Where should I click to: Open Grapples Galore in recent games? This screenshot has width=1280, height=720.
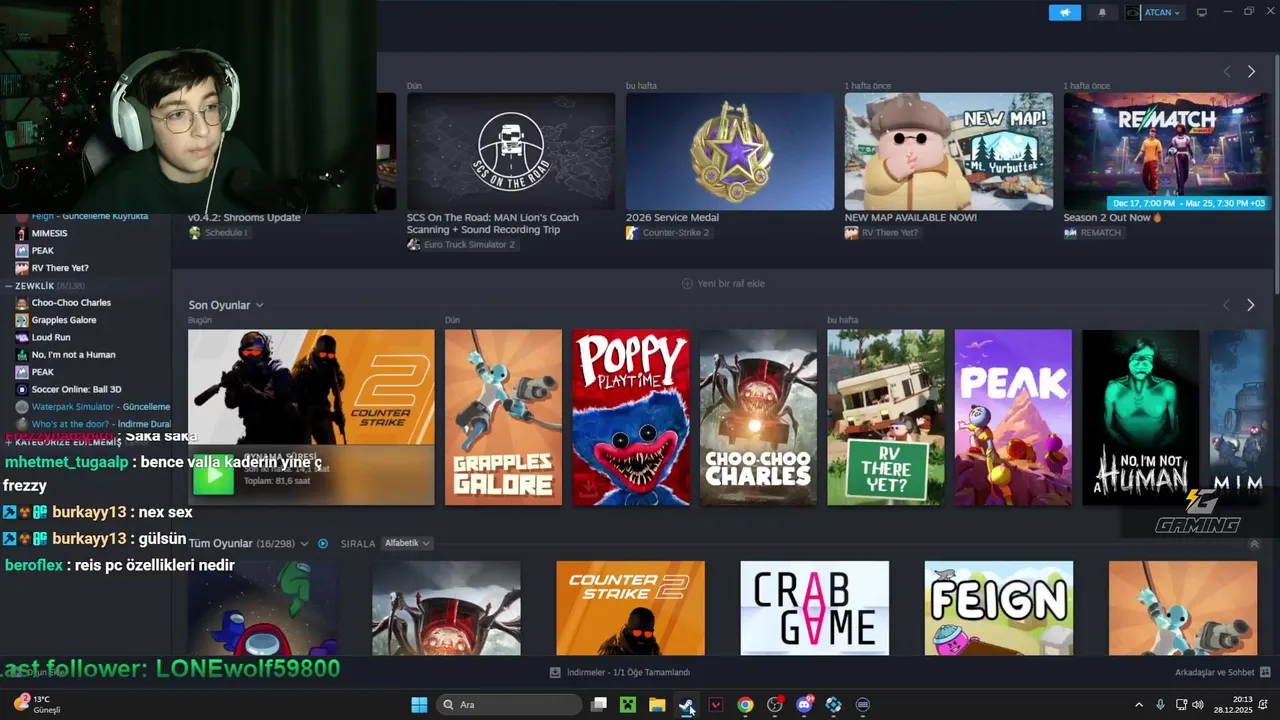503,417
